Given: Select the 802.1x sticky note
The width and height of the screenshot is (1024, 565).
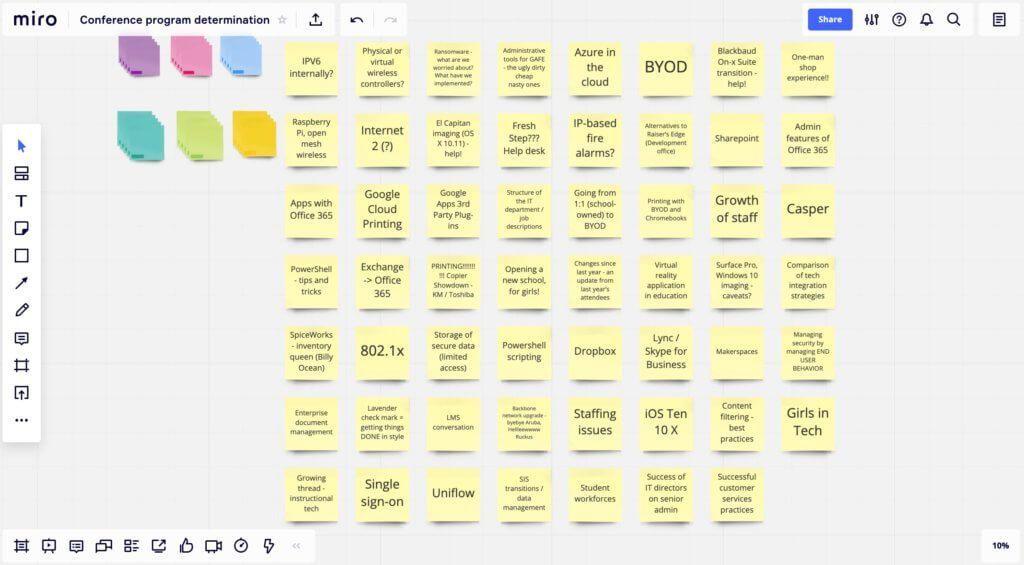Looking at the screenshot, I should click(382, 351).
